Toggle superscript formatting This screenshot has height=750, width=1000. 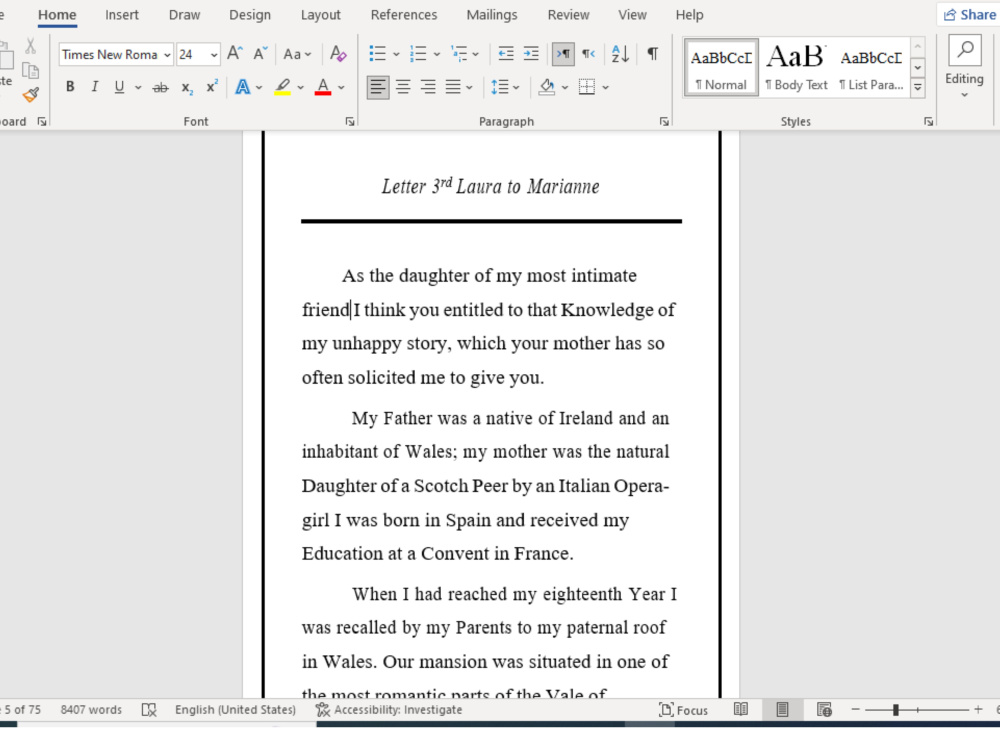(212, 87)
